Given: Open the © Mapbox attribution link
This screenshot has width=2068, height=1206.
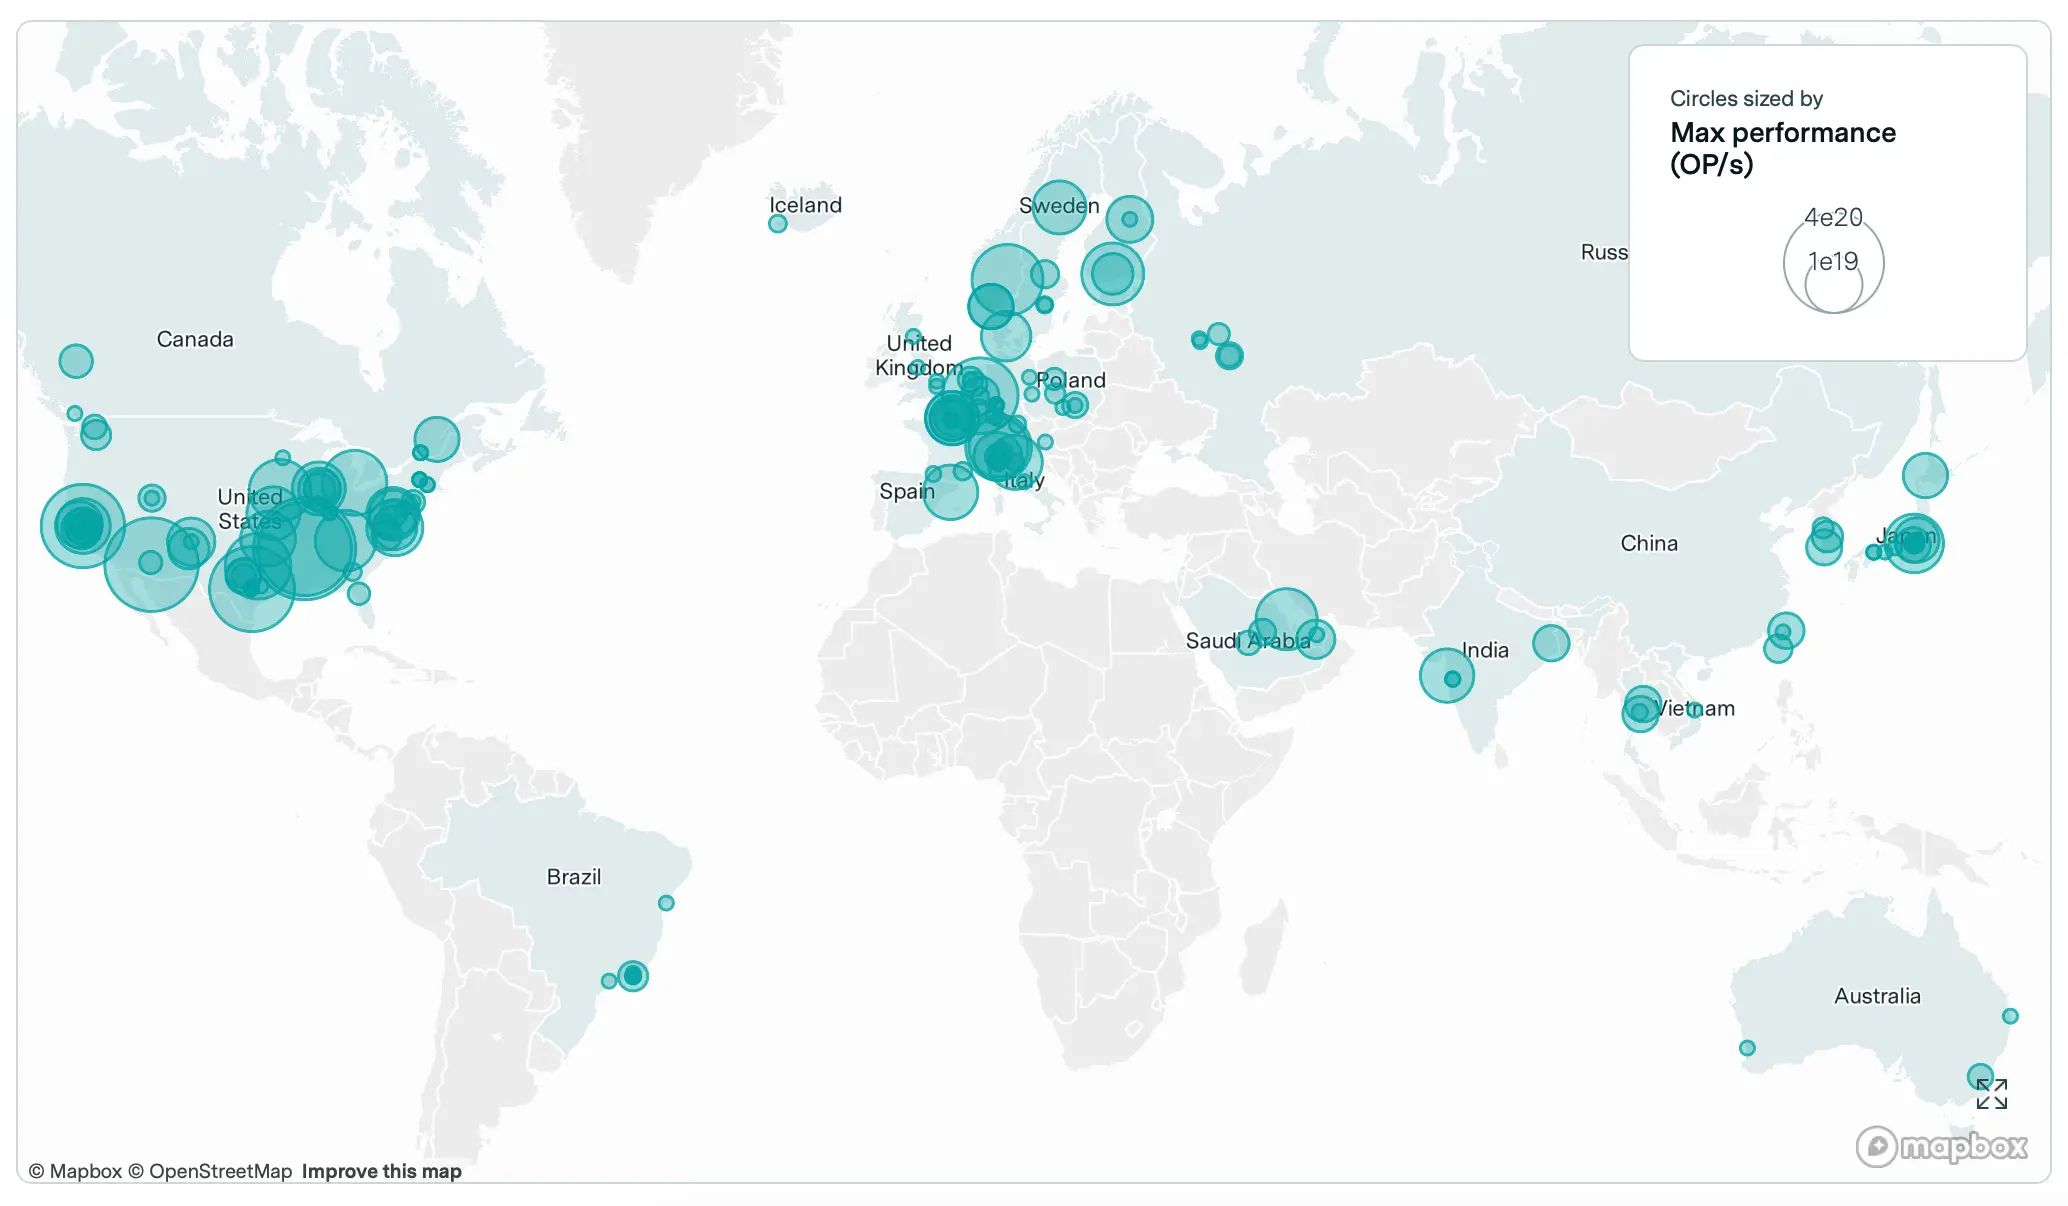Looking at the screenshot, I should pyautogui.click(x=75, y=1171).
